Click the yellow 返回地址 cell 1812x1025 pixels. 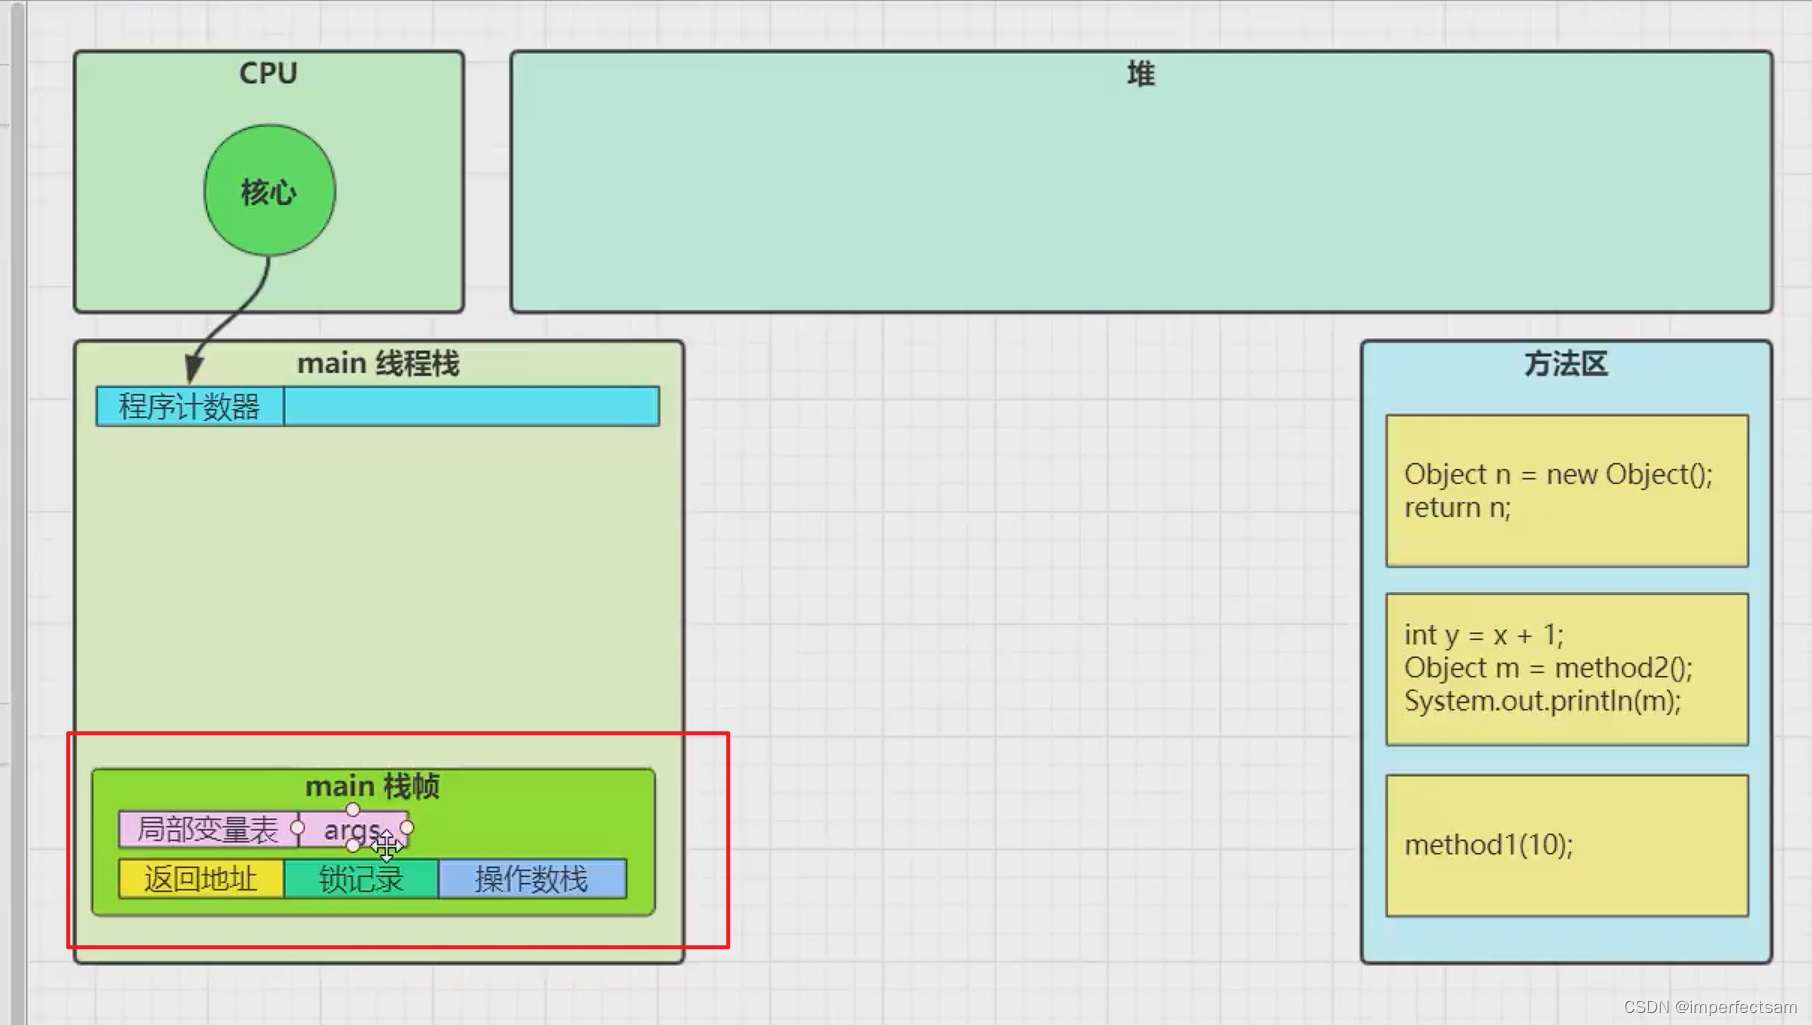[201, 879]
